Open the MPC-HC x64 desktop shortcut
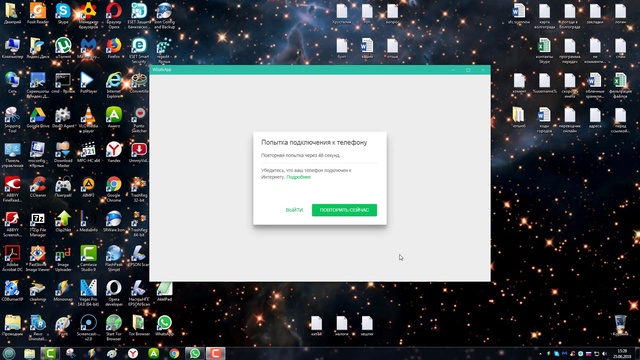Viewport: 640px width, 360px height. coord(88,152)
